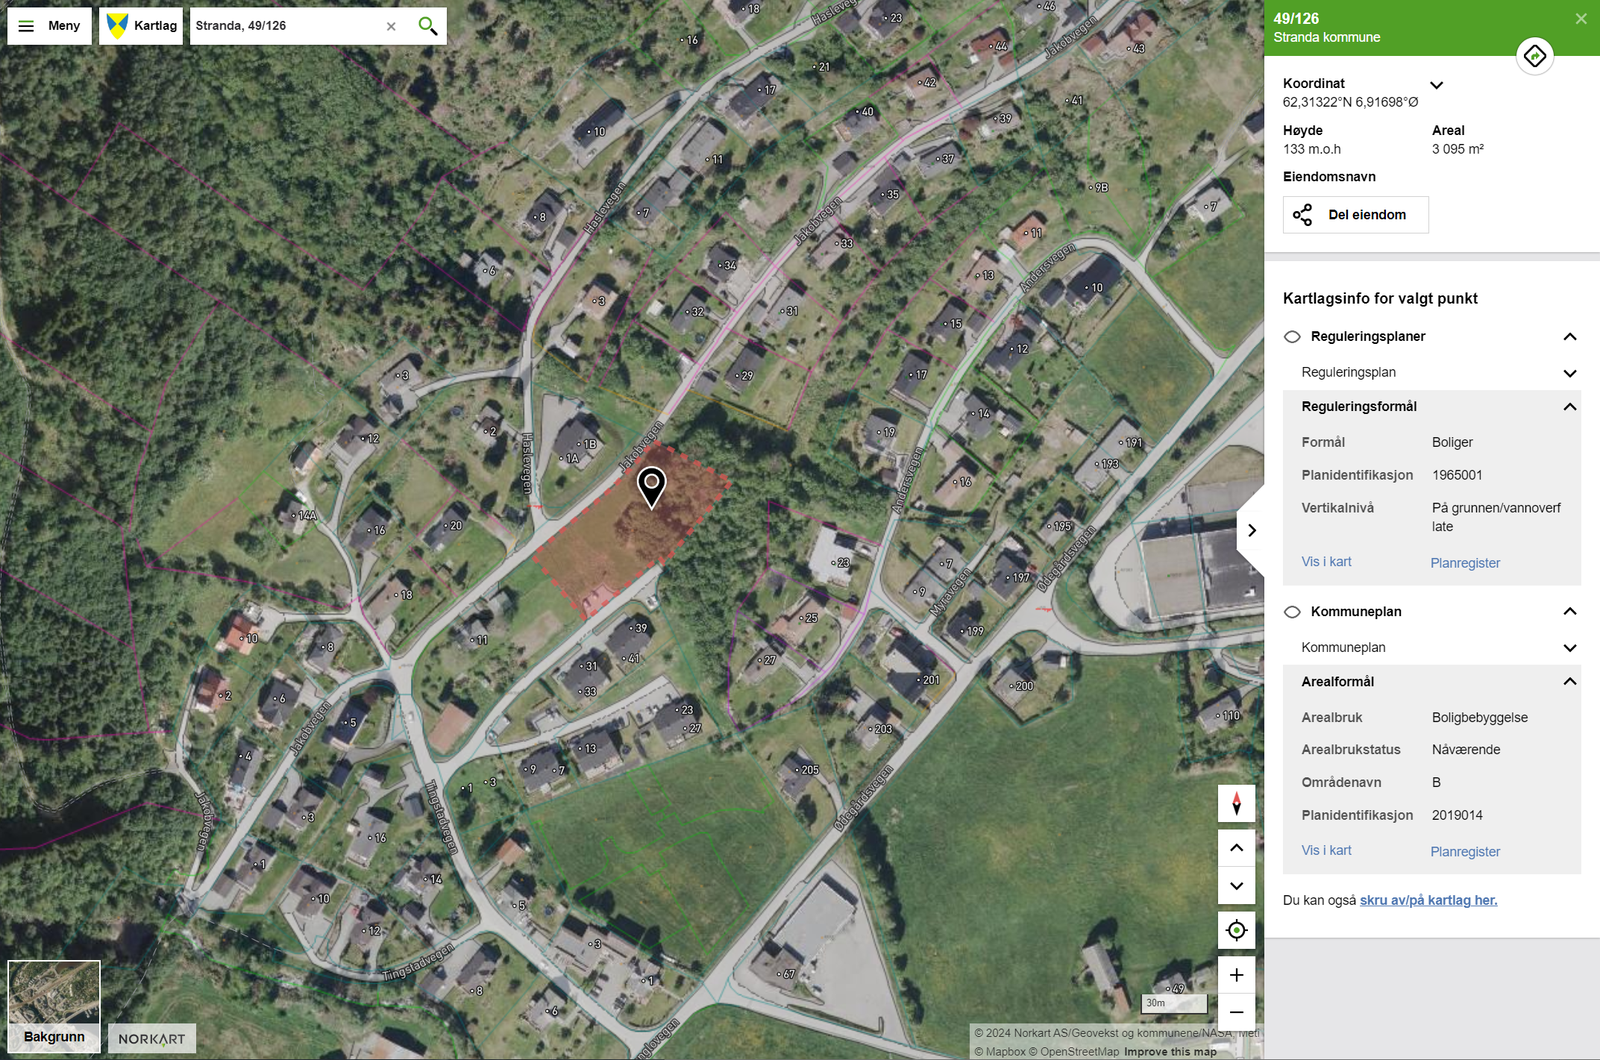Image resolution: width=1600 pixels, height=1060 pixels.
Task: Zoom in the map with plus button
Action: [1236, 975]
